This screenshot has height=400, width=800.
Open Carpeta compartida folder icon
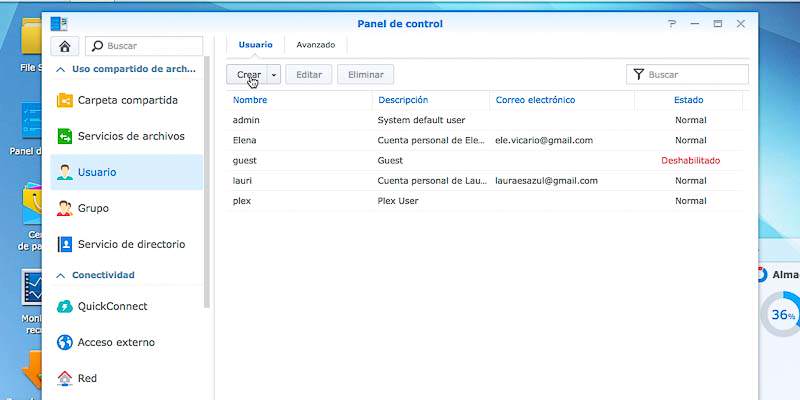65,101
